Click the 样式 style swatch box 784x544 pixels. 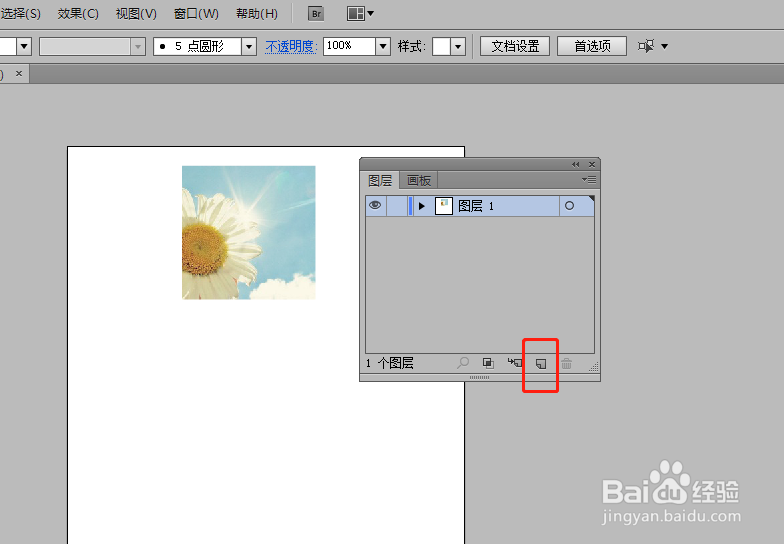coord(442,46)
